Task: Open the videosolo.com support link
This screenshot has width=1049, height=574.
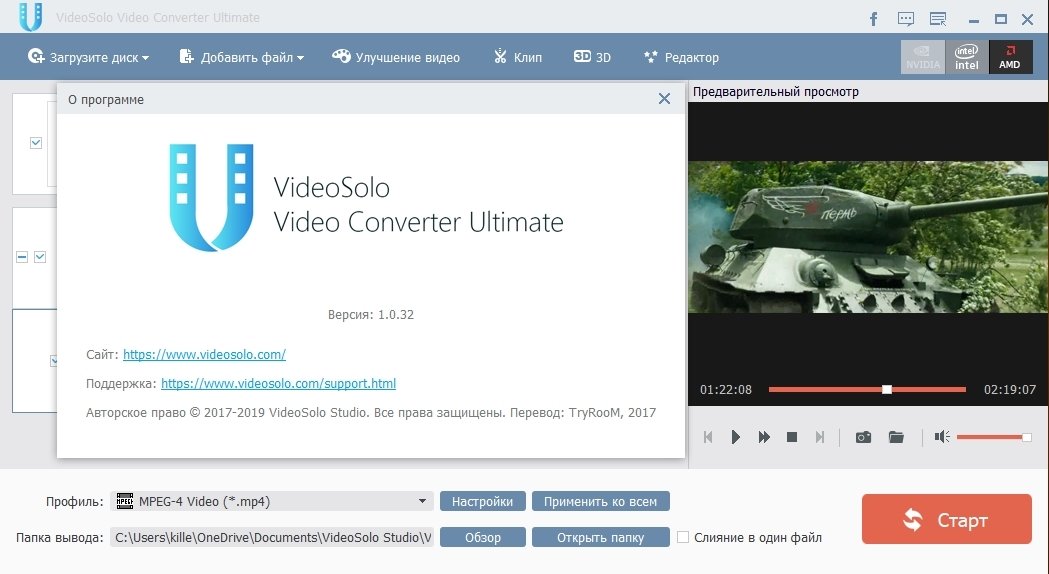Action: pyautogui.click(x=278, y=383)
